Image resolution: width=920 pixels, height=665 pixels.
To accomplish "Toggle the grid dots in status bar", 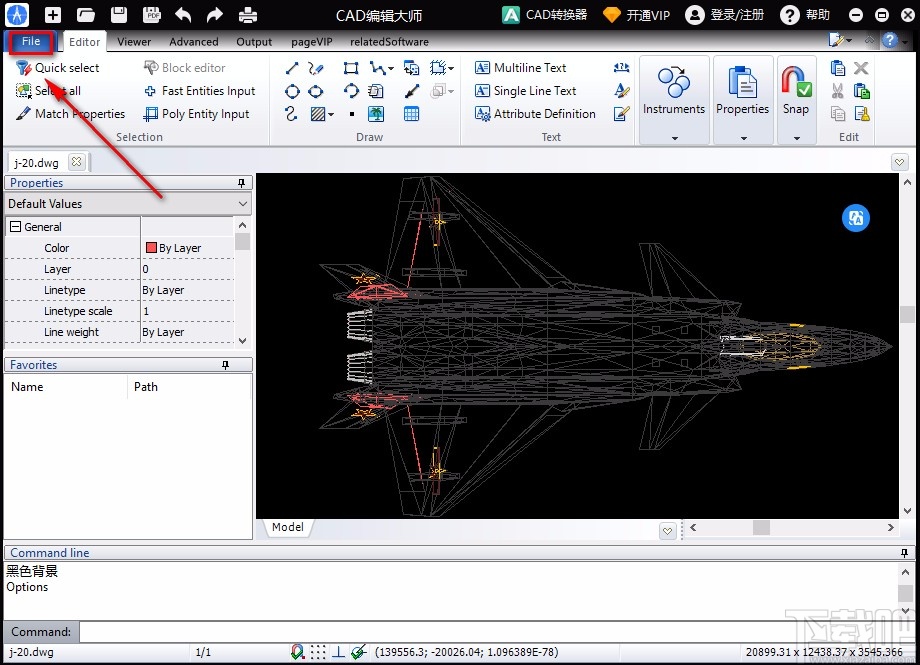I will coord(317,652).
